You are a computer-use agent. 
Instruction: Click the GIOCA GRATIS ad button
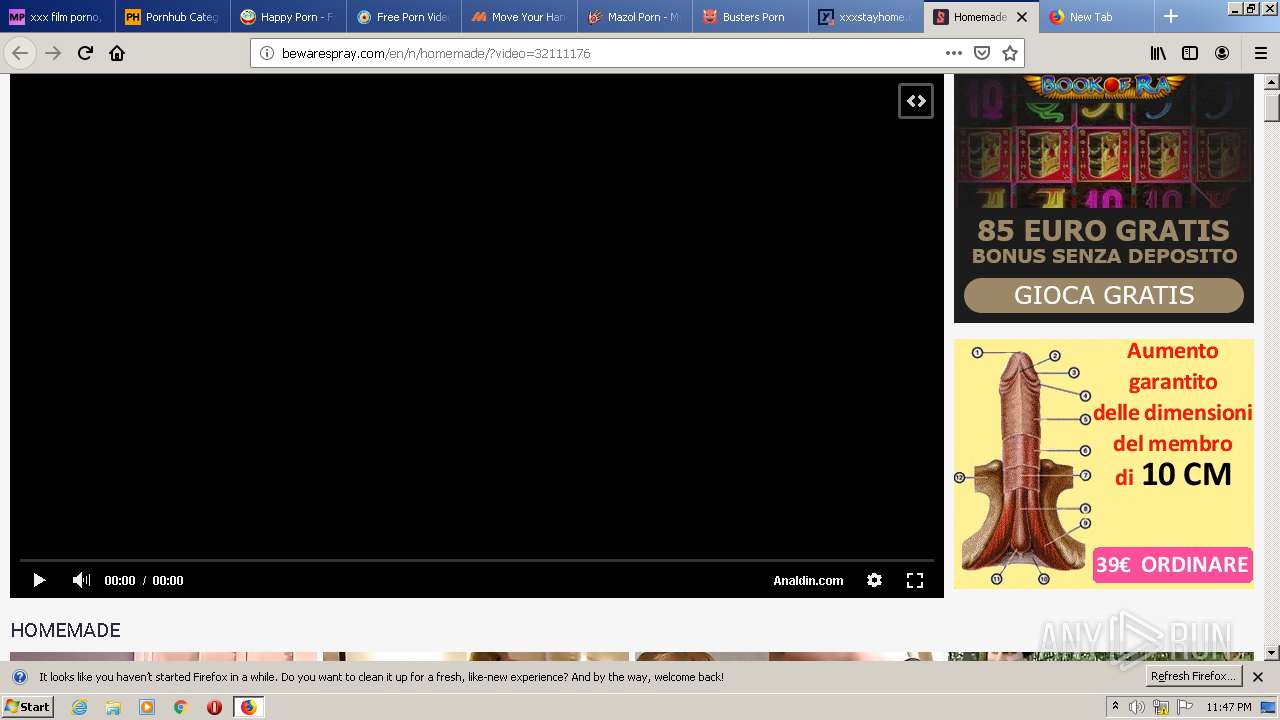click(x=1104, y=296)
